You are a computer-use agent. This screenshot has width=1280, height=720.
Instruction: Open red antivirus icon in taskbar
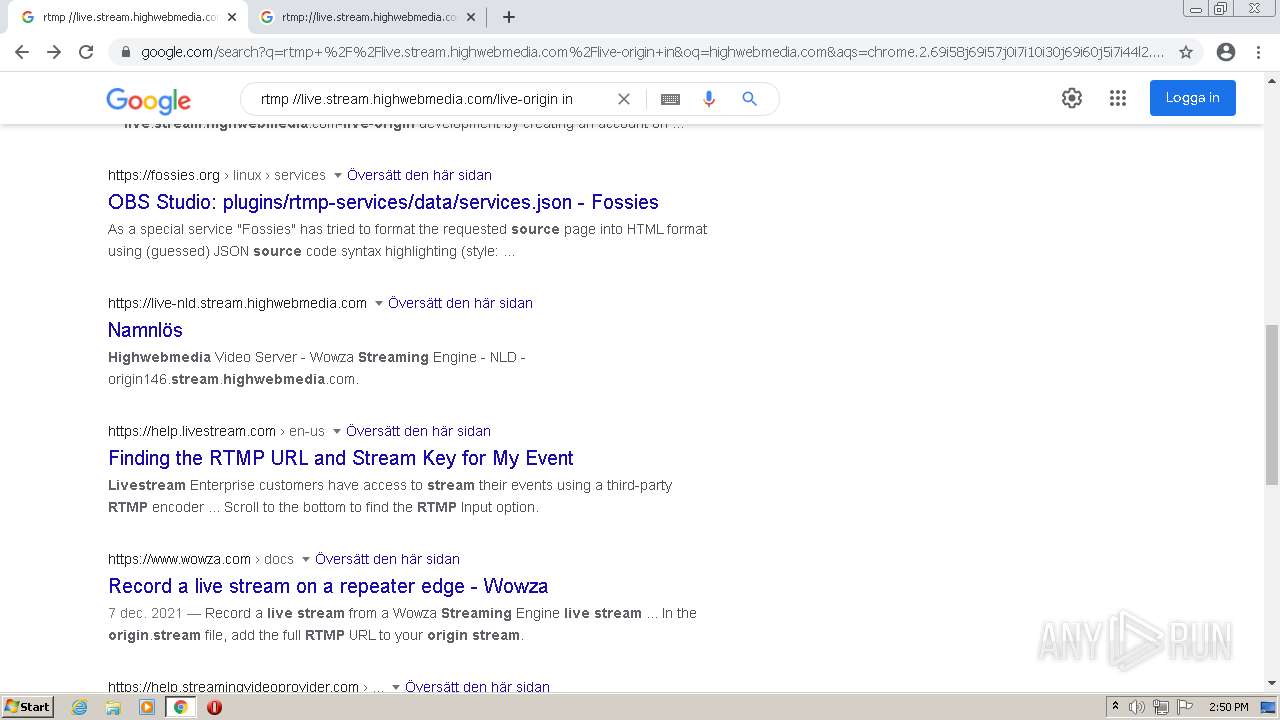[x=214, y=707]
